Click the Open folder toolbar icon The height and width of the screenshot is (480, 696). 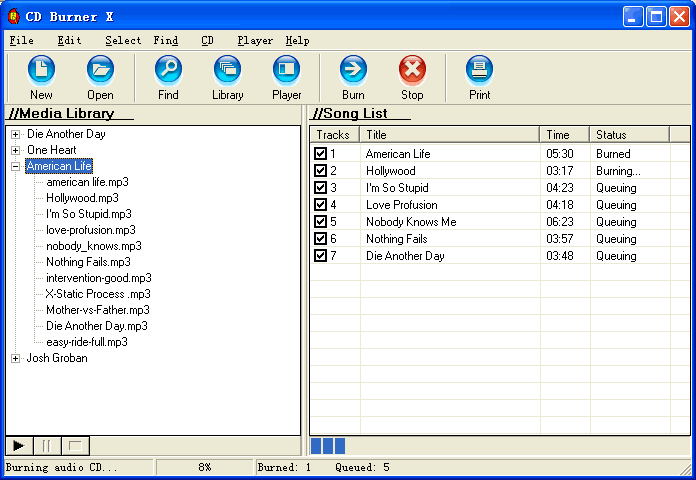tap(100, 70)
